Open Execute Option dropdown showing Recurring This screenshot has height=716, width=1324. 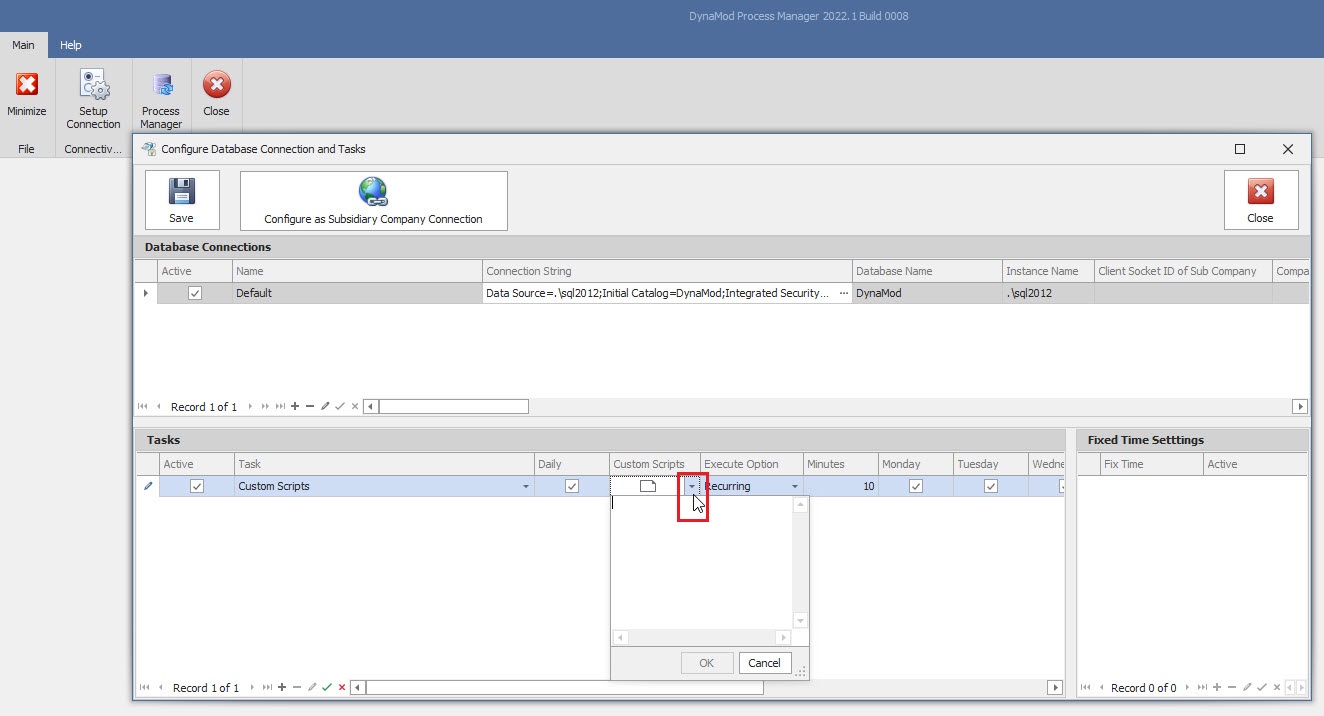[x=795, y=487]
